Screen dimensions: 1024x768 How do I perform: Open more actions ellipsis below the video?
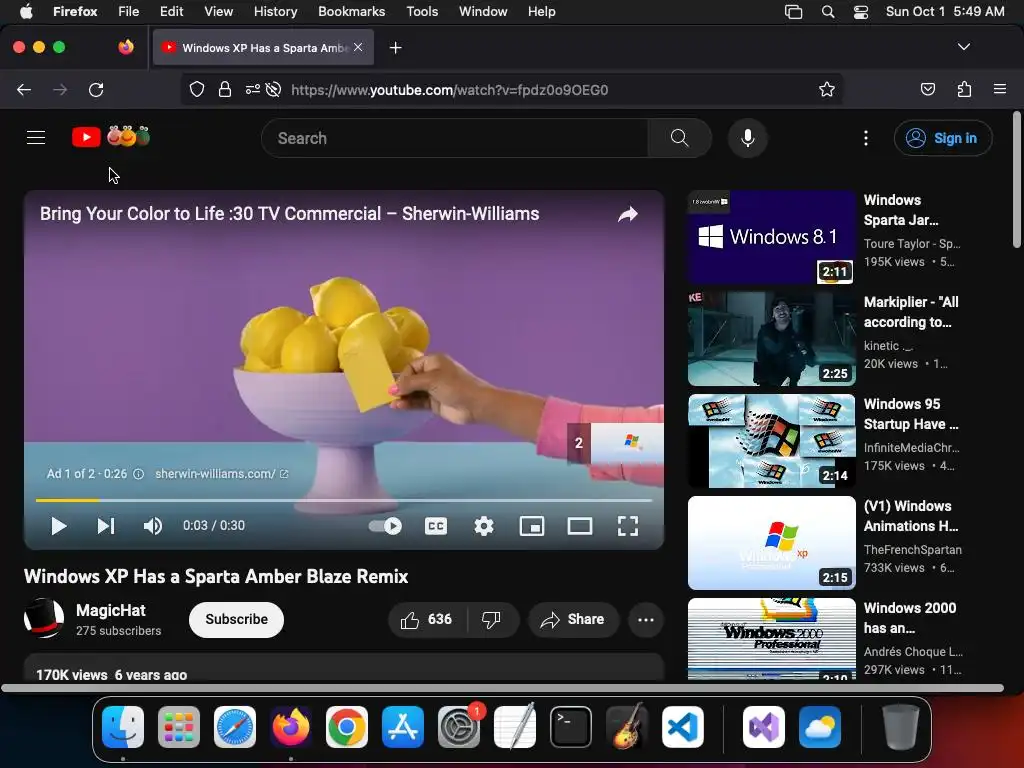pyautogui.click(x=646, y=620)
